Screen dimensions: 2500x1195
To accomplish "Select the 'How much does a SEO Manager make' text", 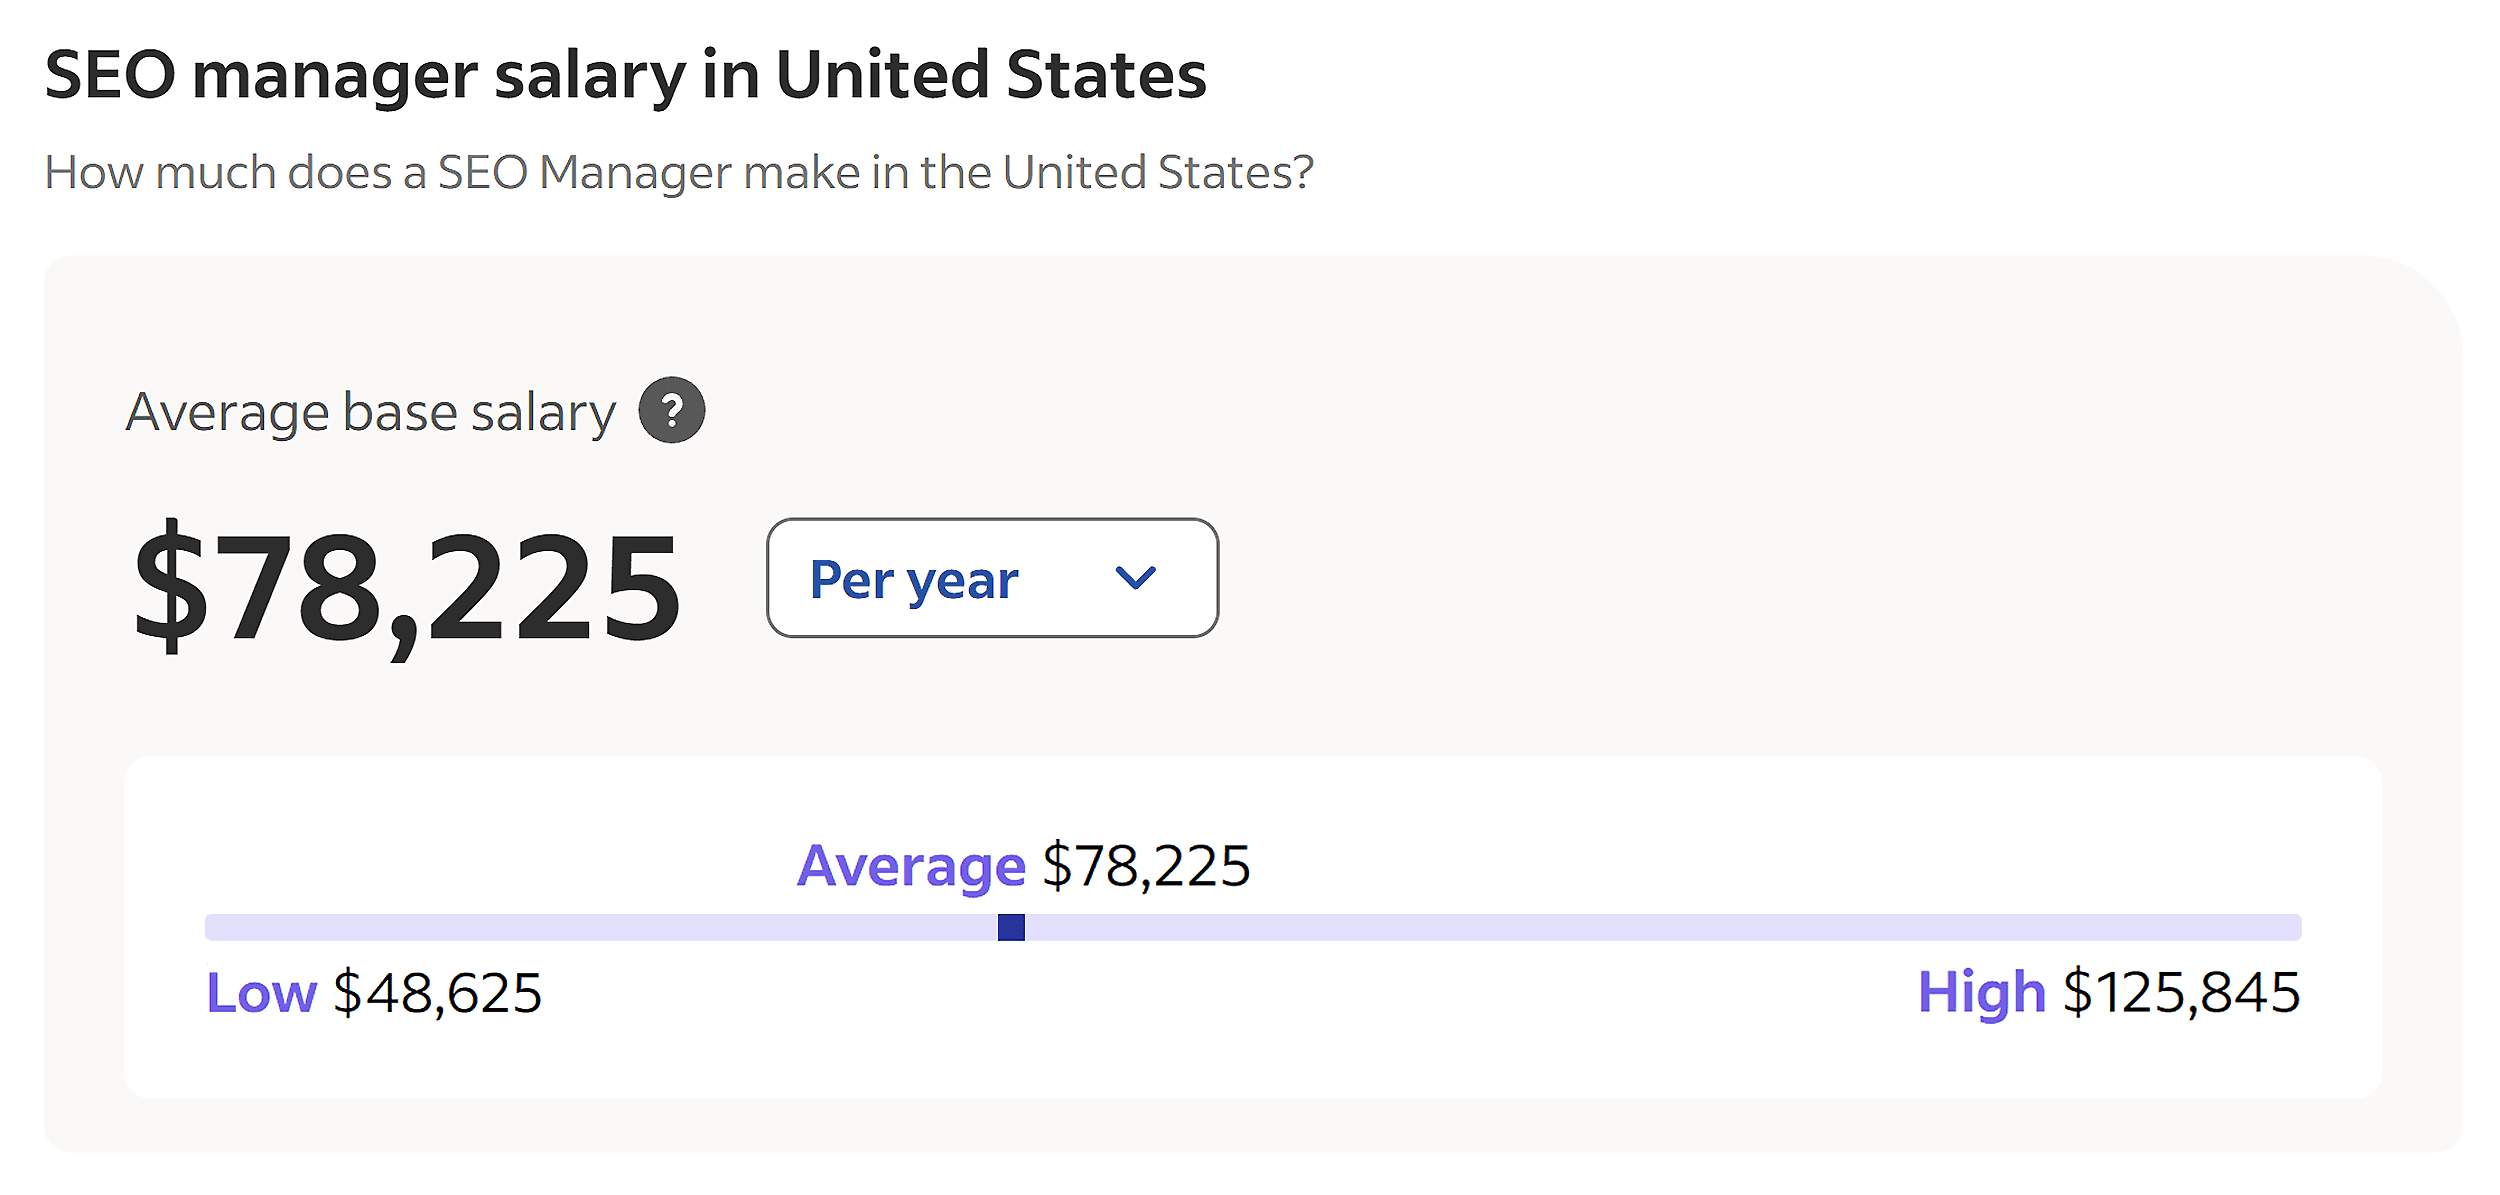I will point(678,172).
